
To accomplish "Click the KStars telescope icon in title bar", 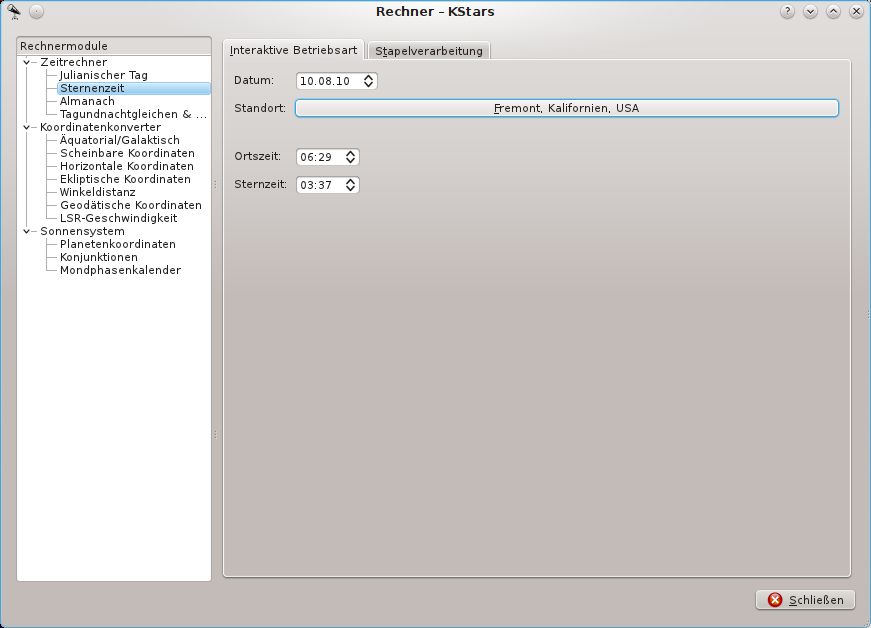I will (x=15, y=12).
